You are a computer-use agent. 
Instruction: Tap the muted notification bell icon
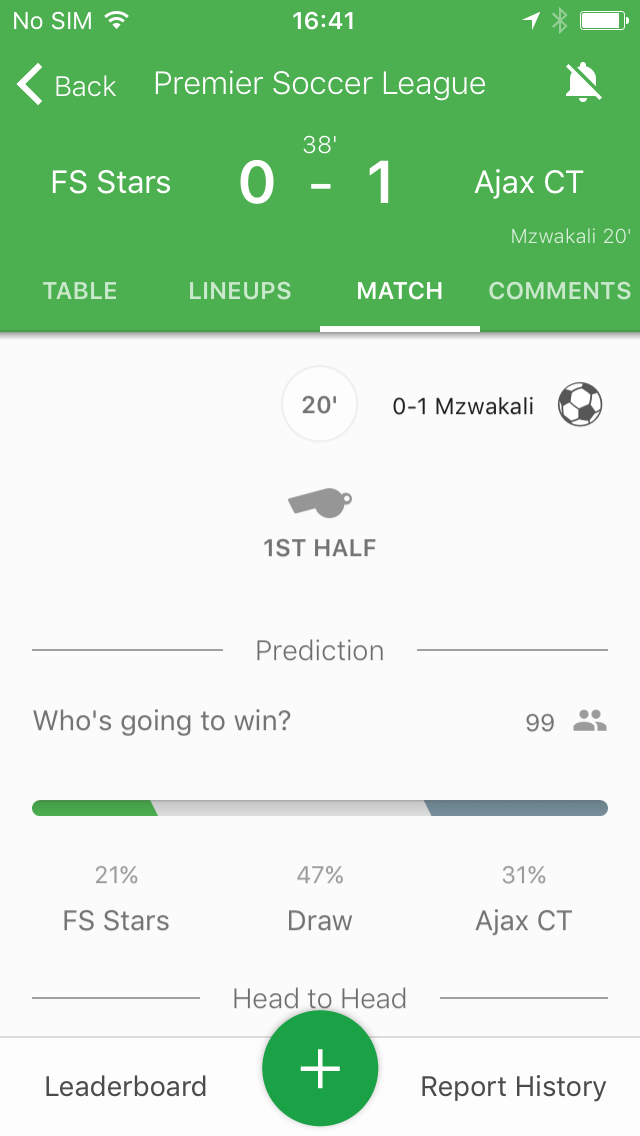click(584, 84)
